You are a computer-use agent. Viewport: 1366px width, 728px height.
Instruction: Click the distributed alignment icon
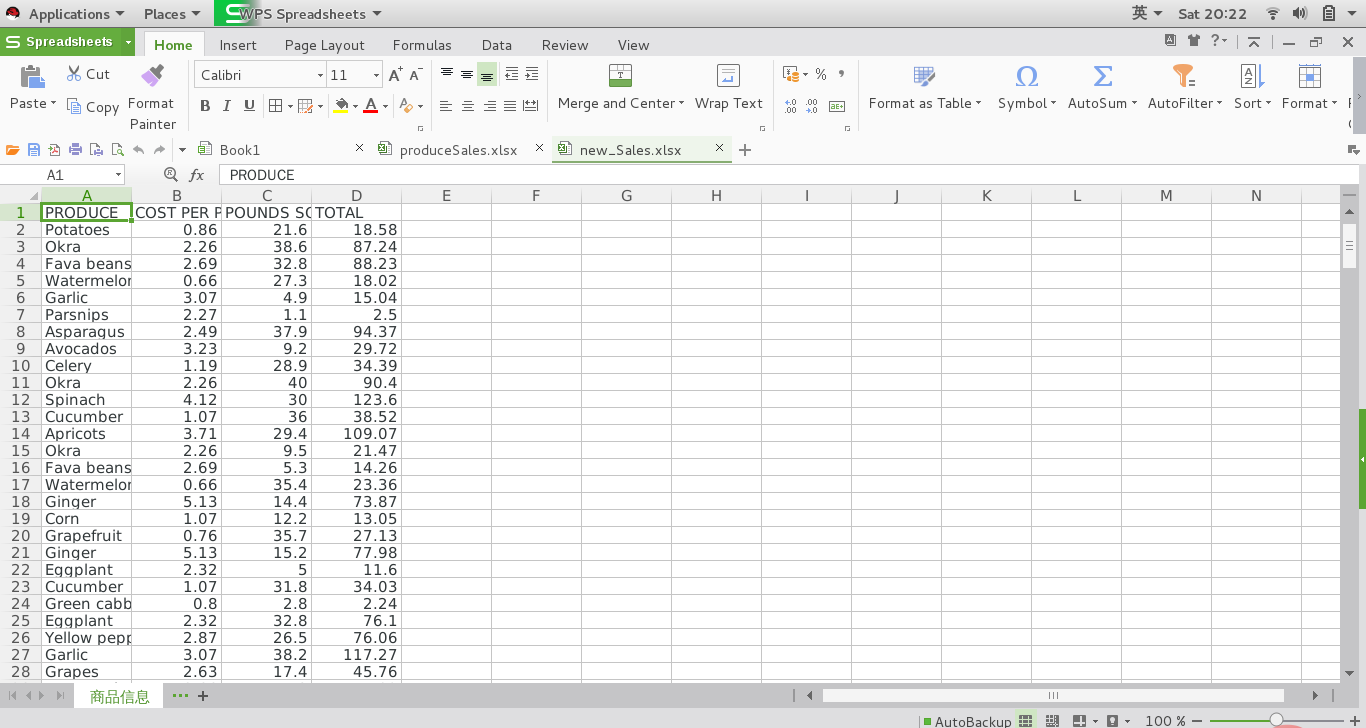click(x=531, y=106)
